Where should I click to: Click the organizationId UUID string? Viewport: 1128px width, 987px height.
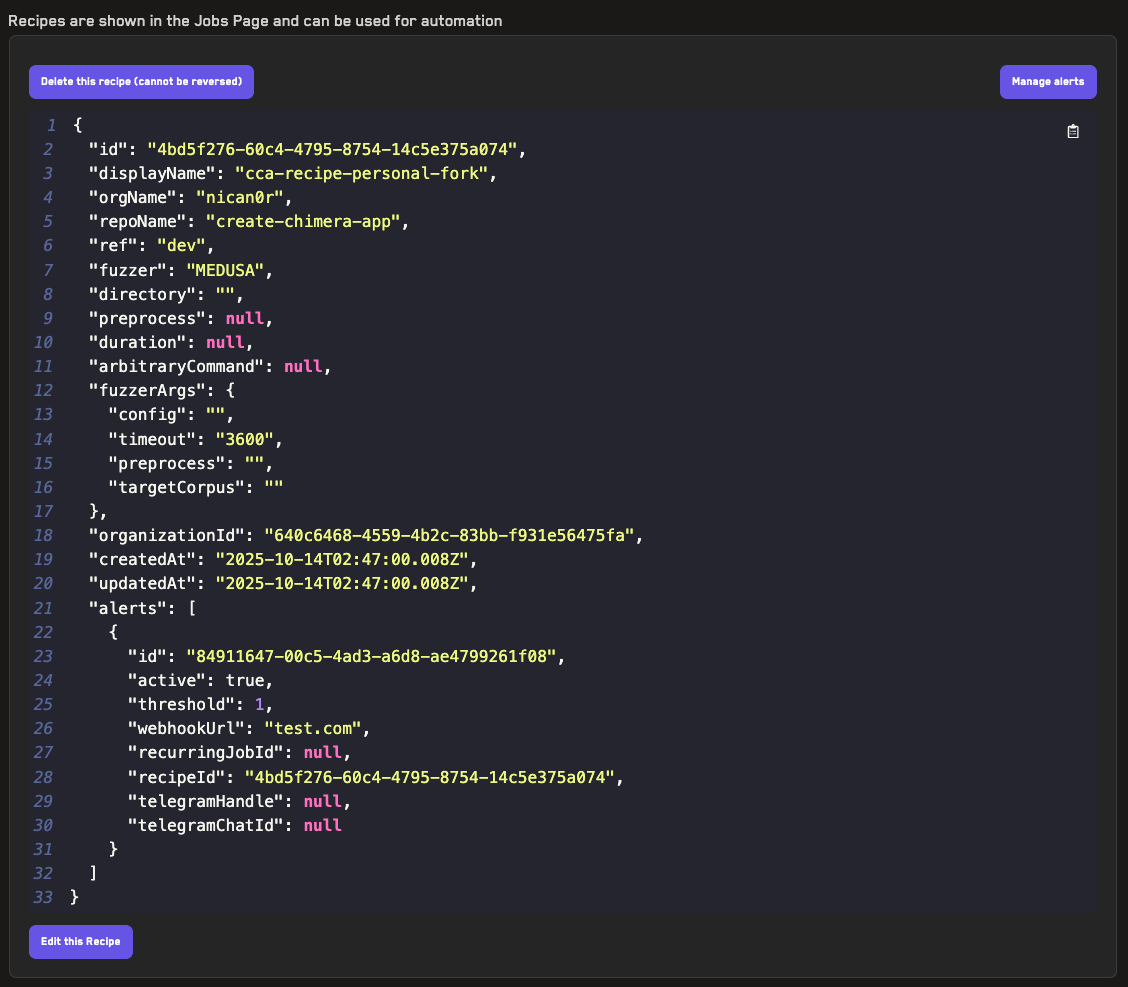pos(449,536)
